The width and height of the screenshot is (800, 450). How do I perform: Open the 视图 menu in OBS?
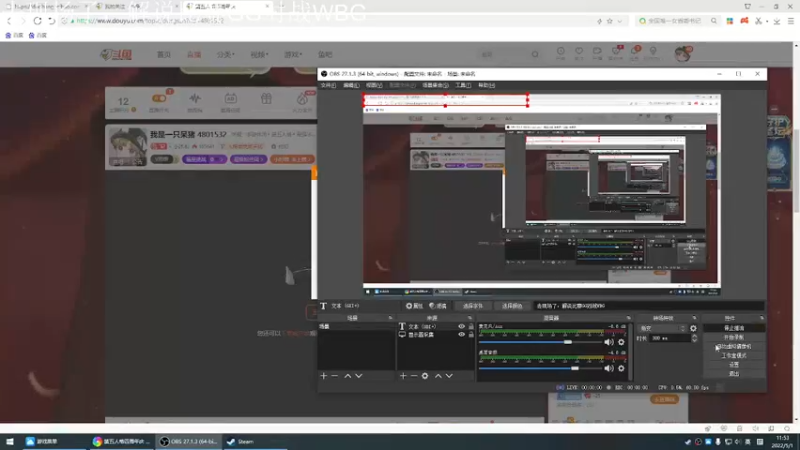click(x=374, y=85)
